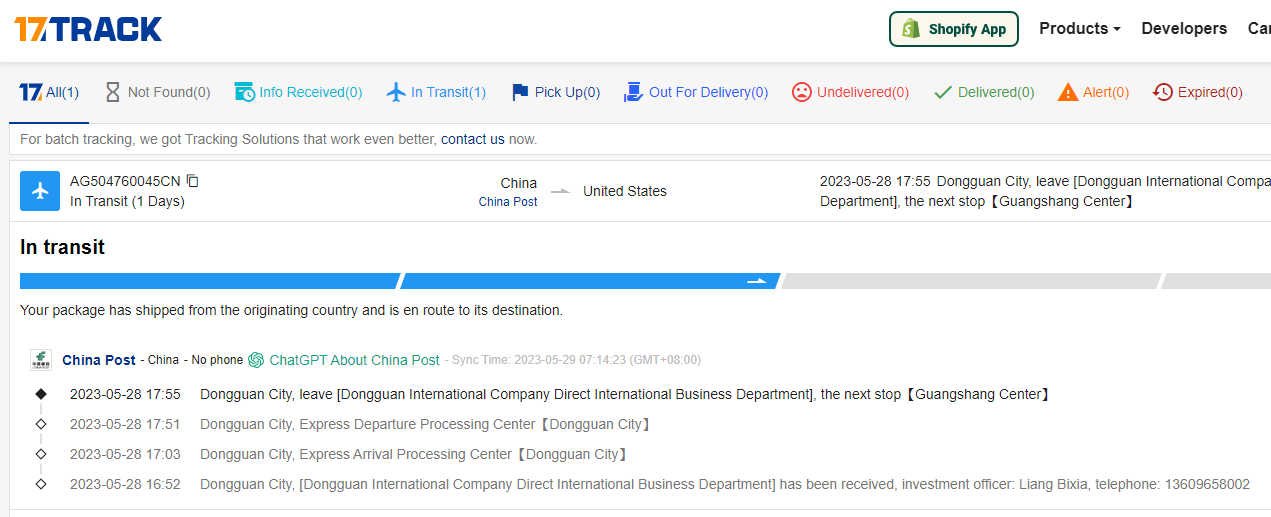This screenshot has height=517, width=1271.
Task: Click the 17TRACK logo
Action: pyautogui.click(x=88, y=29)
